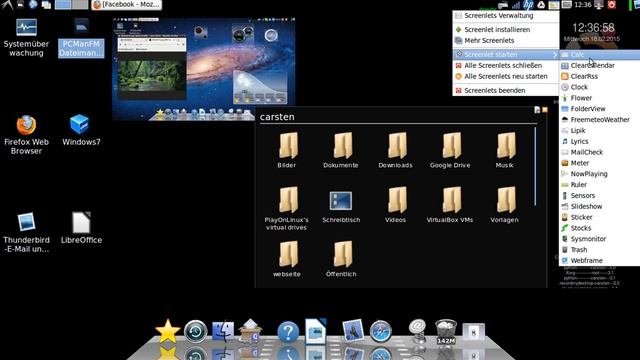Open PlayOnLinux's virtual drives folder
The image size is (640, 360).
click(x=287, y=208)
